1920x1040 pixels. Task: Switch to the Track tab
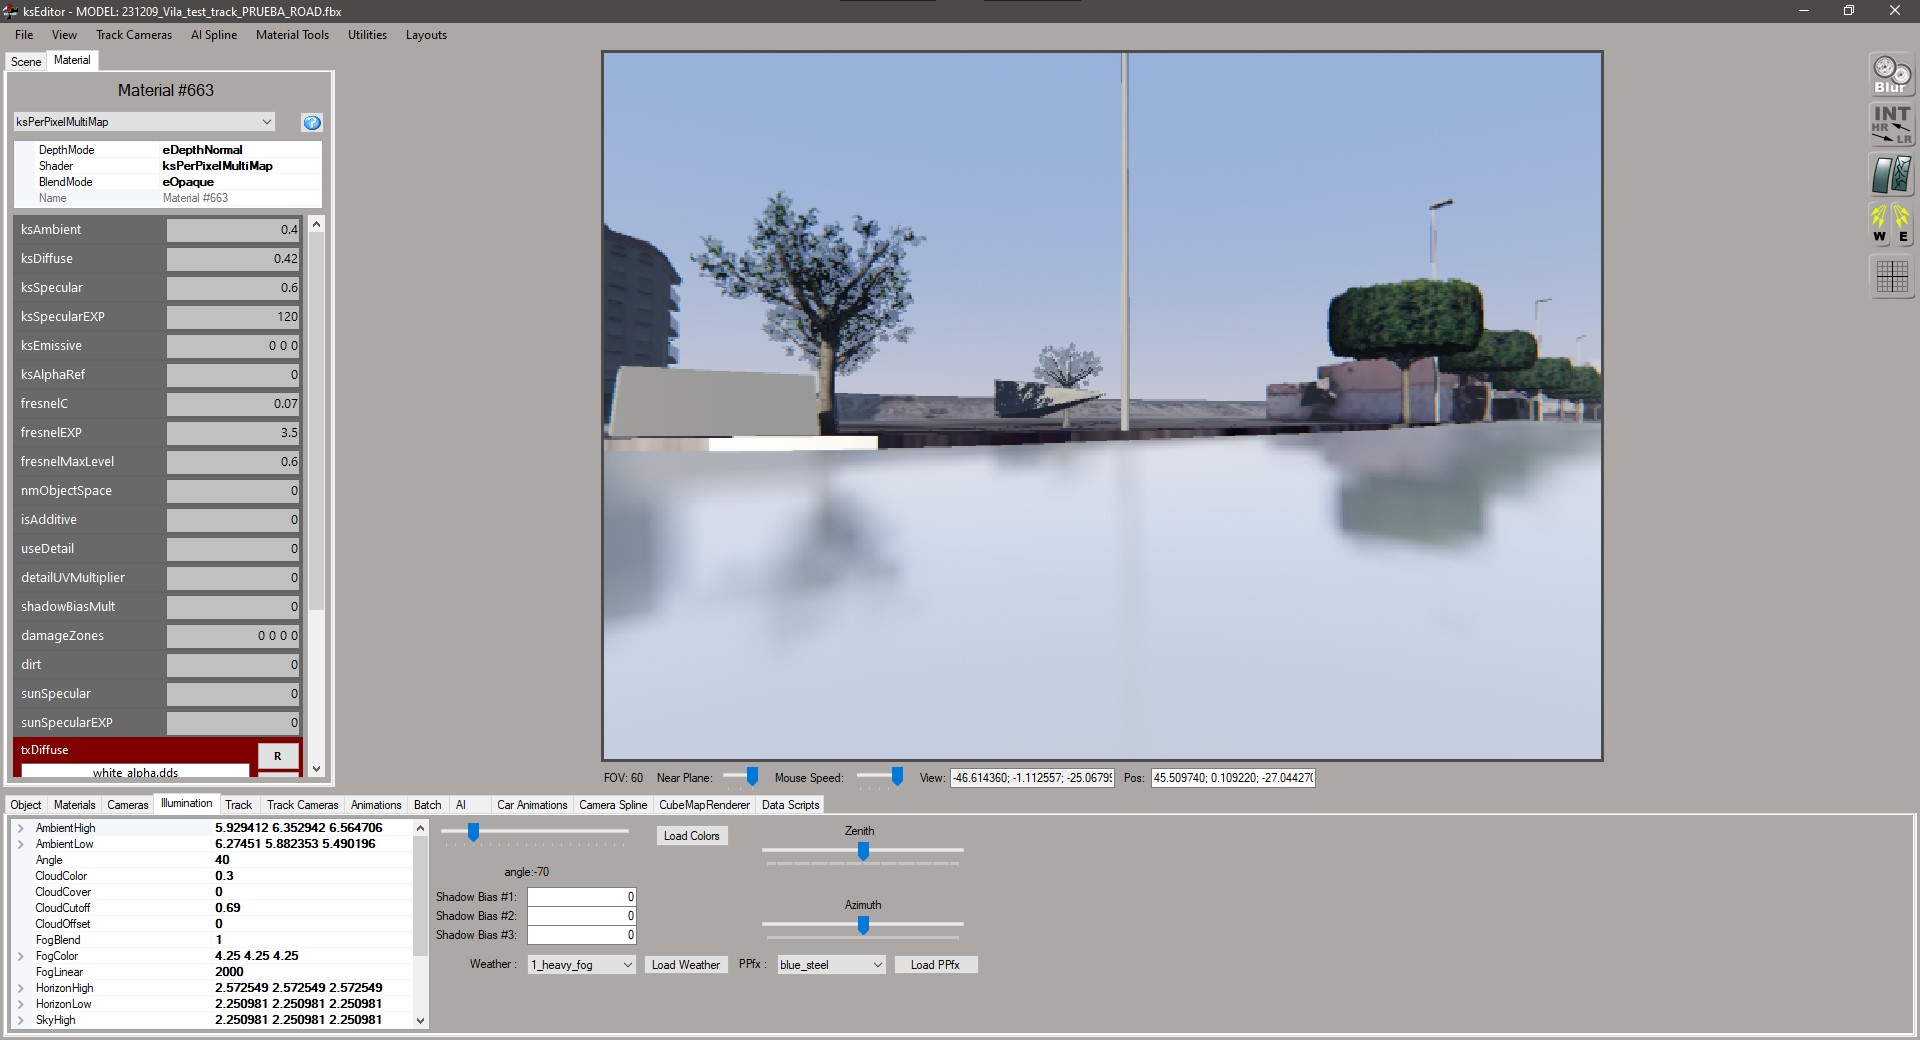(239, 805)
